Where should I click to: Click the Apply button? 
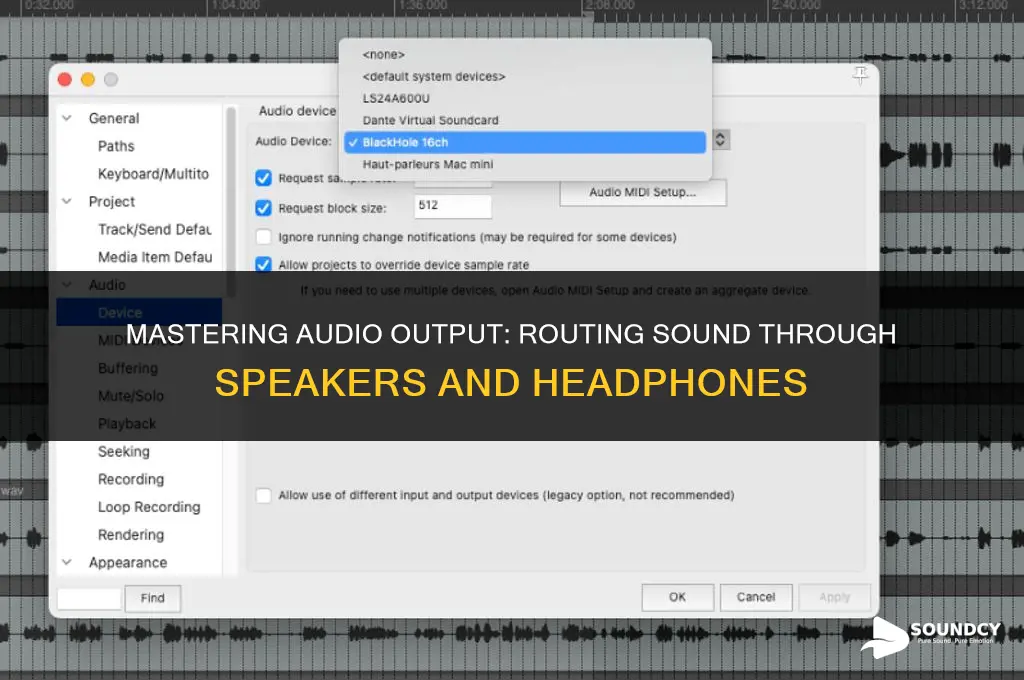click(835, 597)
